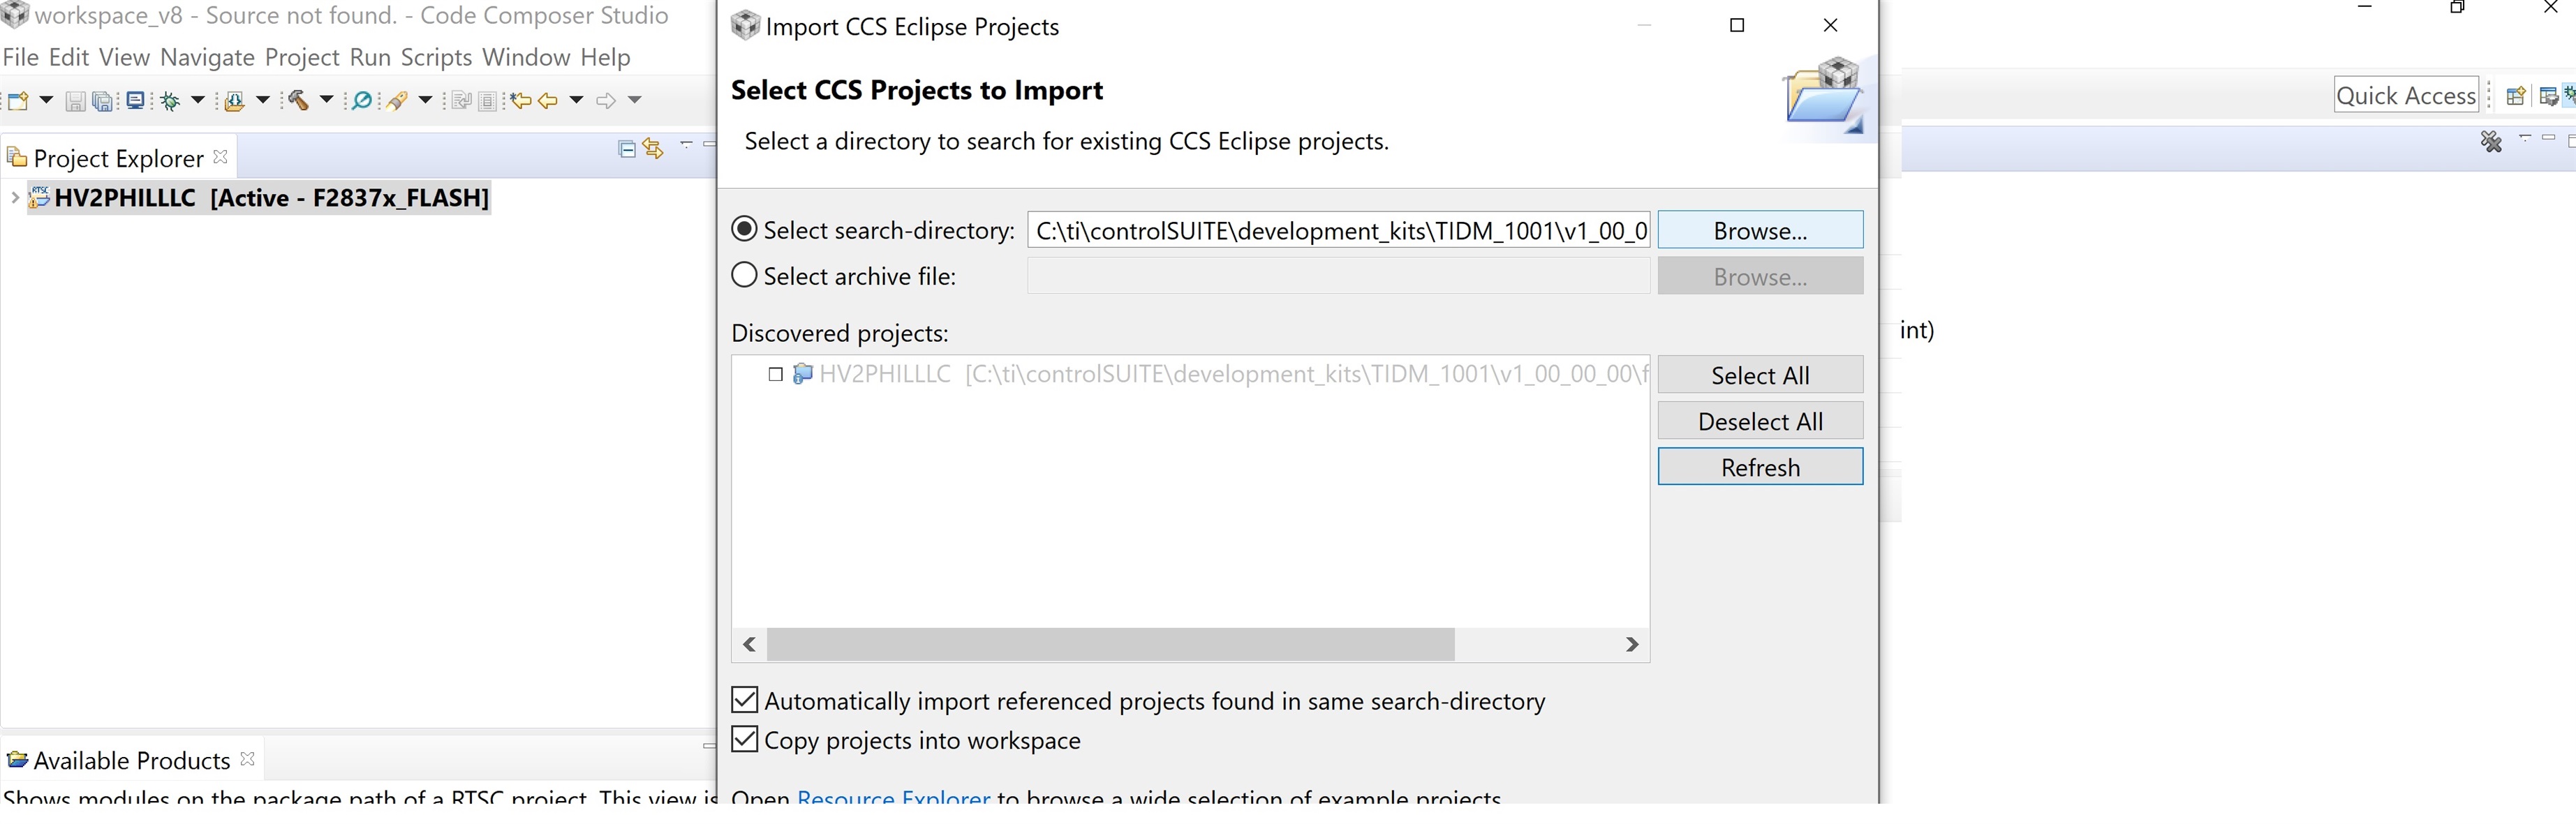Toggle Copy projects into workspace checkbox
This screenshot has height=824, width=2576.
[x=744, y=739]
